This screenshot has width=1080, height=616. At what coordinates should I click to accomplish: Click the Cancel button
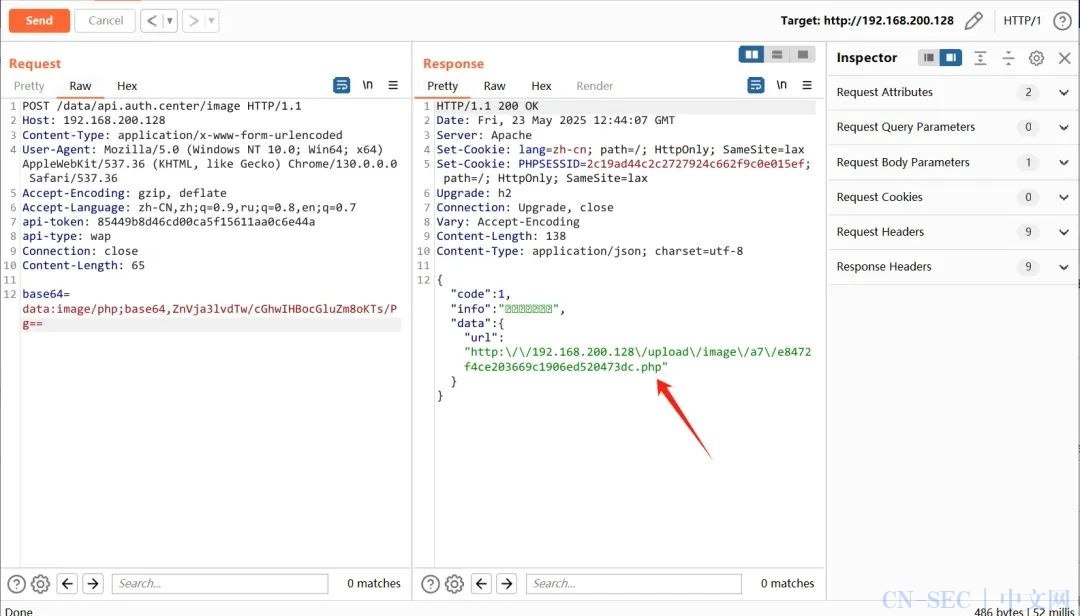[x=105, y=21]
